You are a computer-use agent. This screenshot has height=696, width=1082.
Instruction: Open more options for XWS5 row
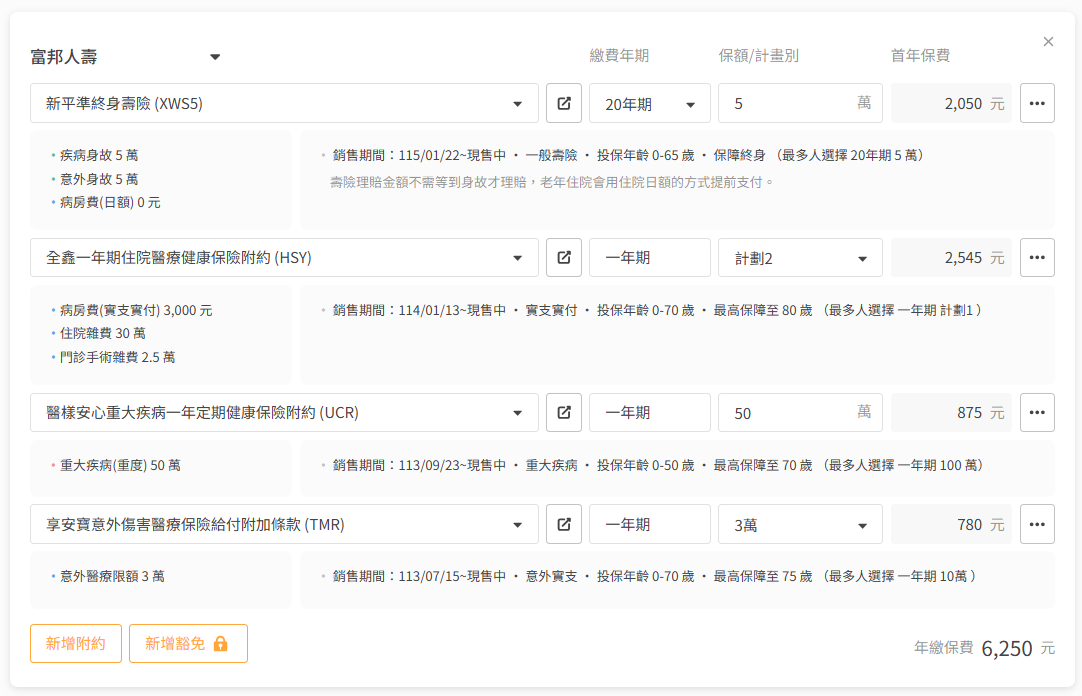coord(1037,103)
